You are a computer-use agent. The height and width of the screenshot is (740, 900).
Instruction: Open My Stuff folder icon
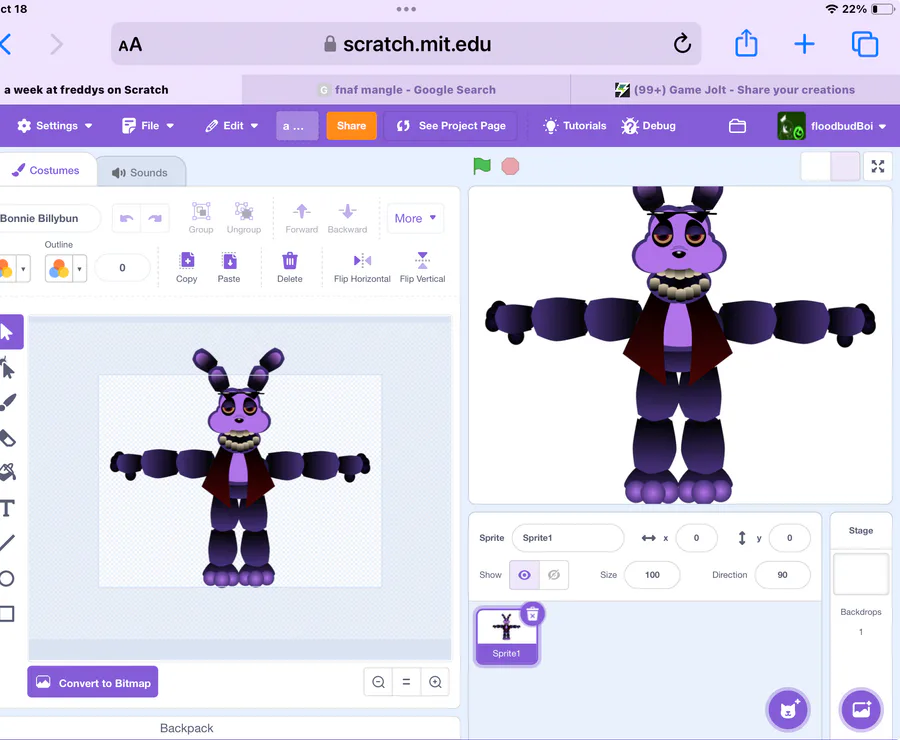coord(737,126)
